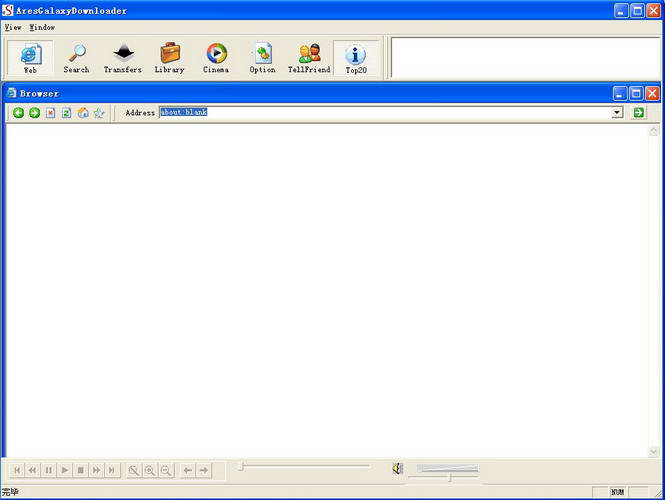The height and width of the screenshot is (500, 665).
Task: Click the browser scrollbar up arrow
Action: [x=654, y=131]
